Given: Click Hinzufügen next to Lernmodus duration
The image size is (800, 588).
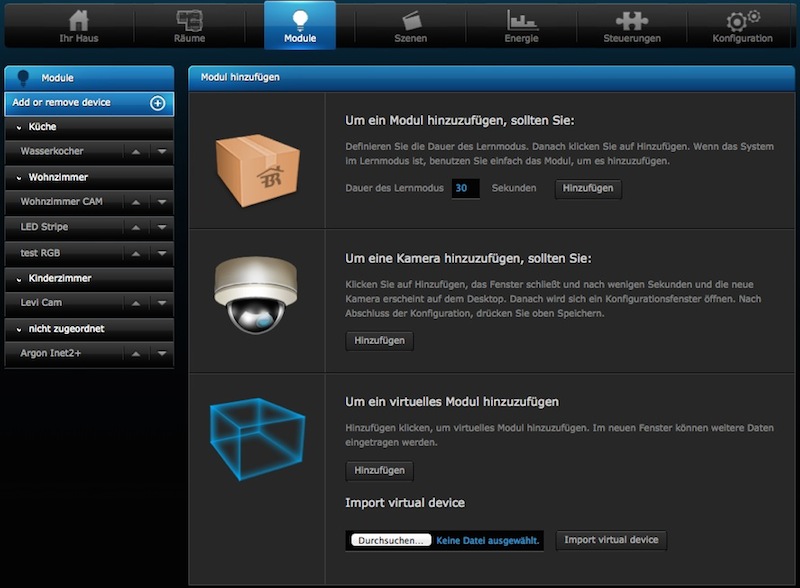Looking at the screenshot, I should point(588,188).
